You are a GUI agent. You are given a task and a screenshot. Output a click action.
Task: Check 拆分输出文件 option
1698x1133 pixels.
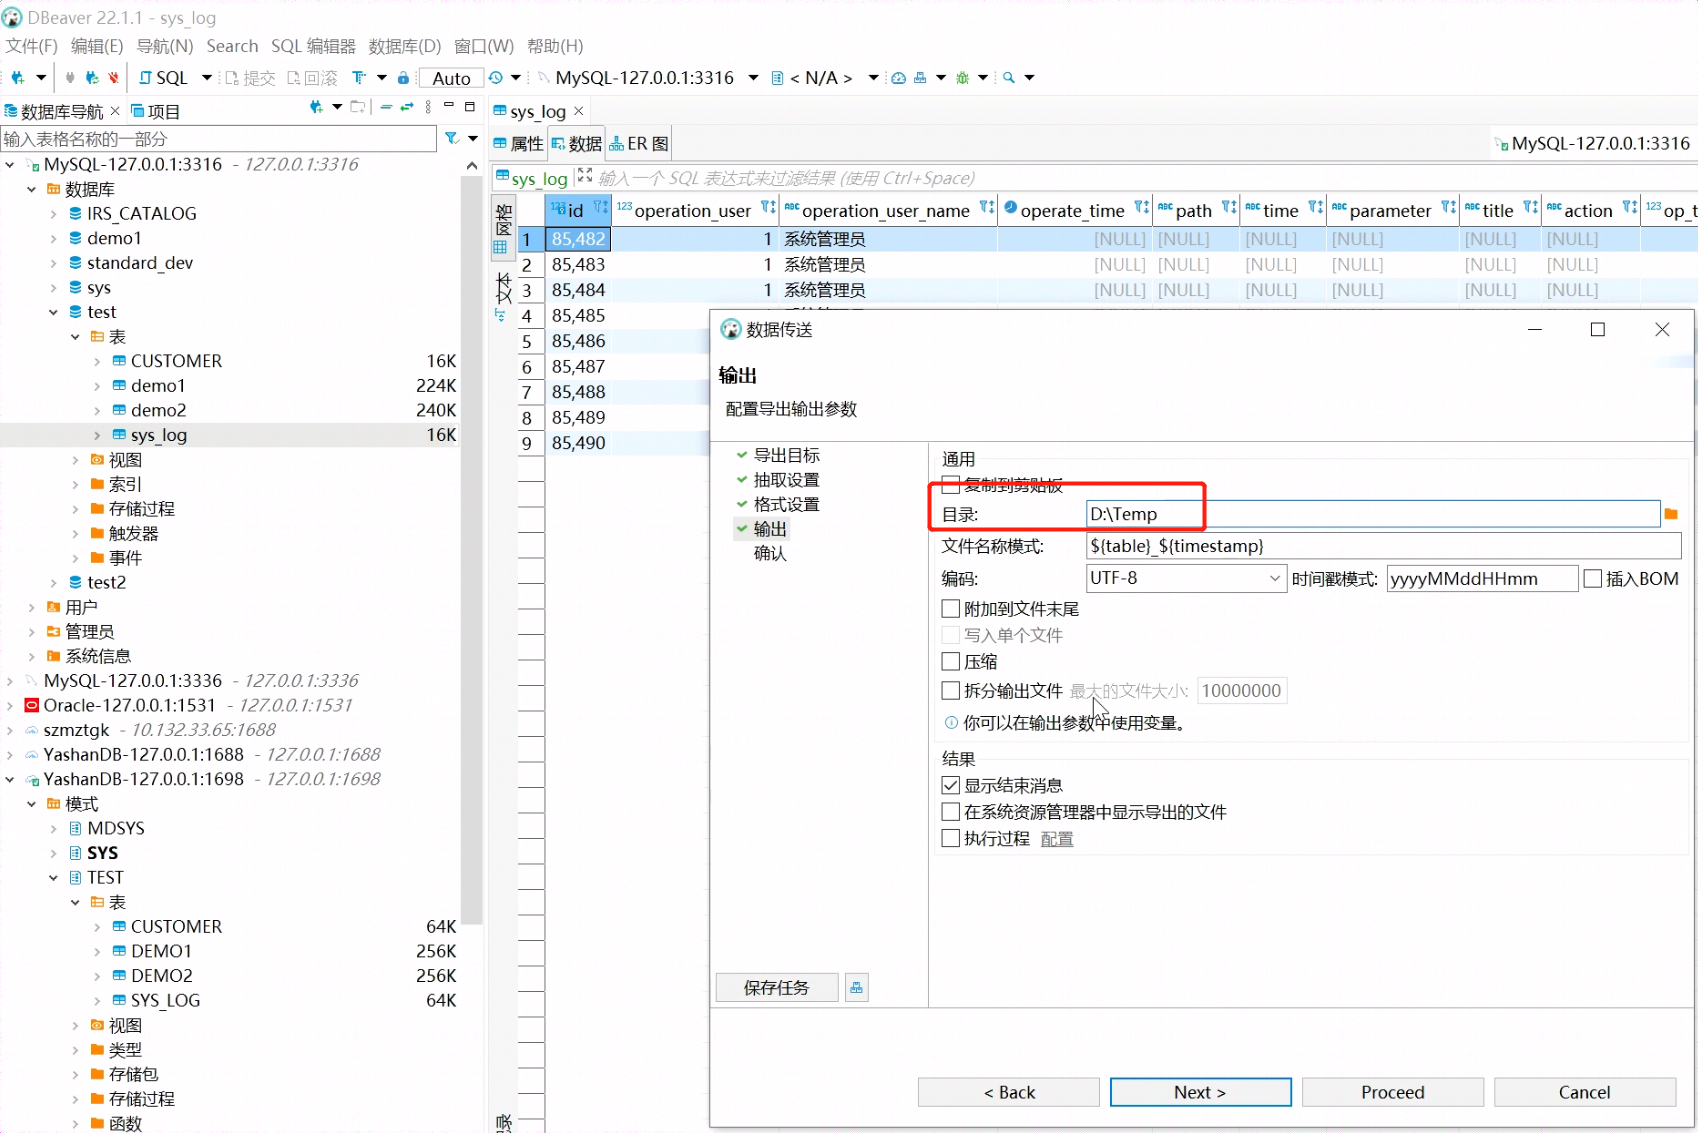tap(951, 690)
